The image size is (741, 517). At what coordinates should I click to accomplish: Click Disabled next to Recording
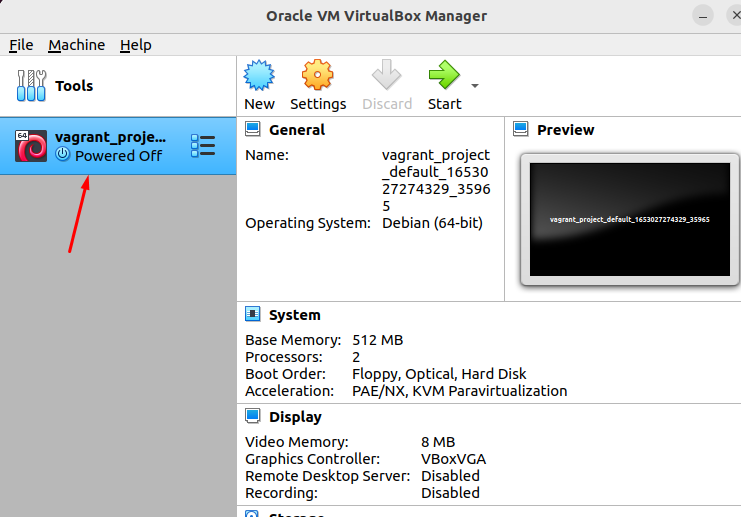450,493
